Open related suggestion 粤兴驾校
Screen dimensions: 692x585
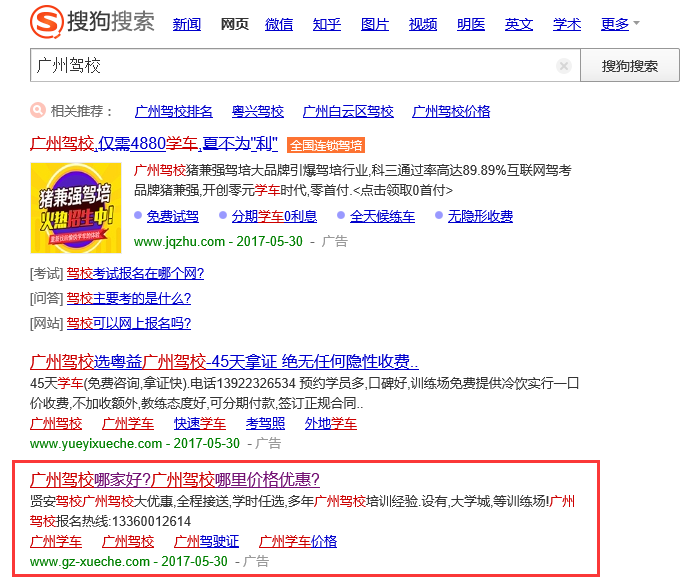click(258, 111)
